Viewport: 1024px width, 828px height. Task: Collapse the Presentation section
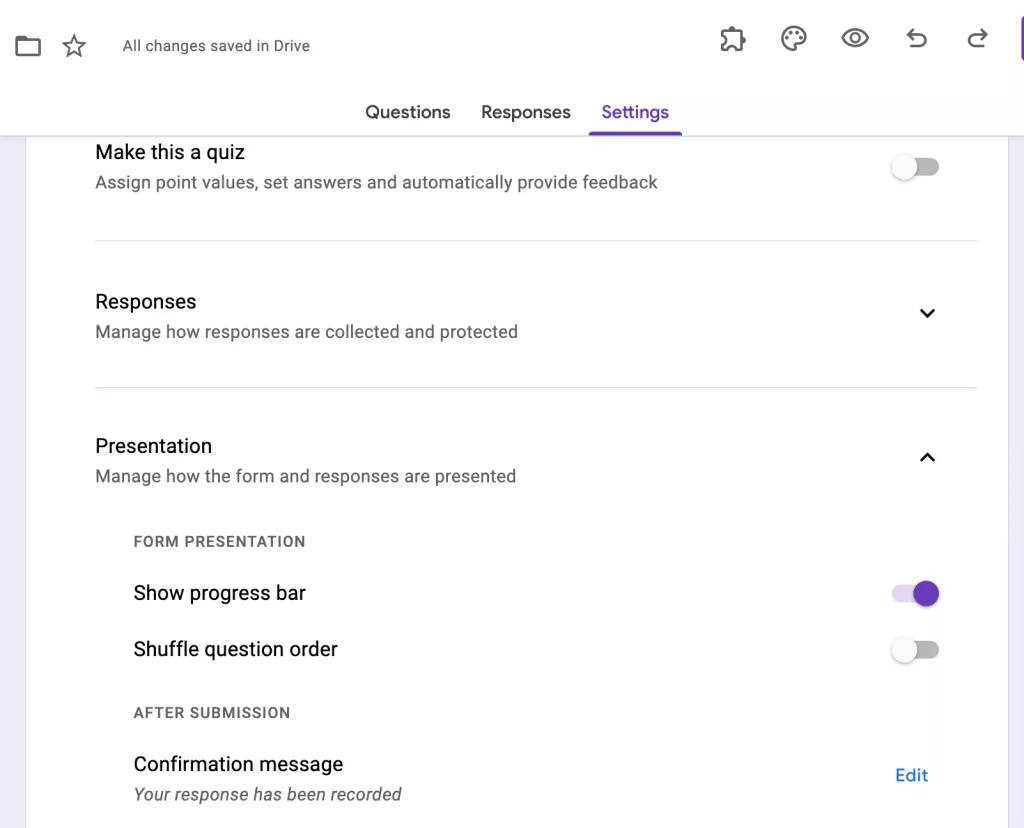(x=927, y=457)
